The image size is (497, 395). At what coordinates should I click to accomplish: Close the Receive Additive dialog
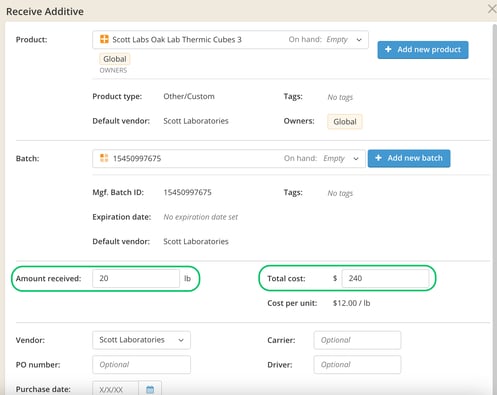coord(492,9)
